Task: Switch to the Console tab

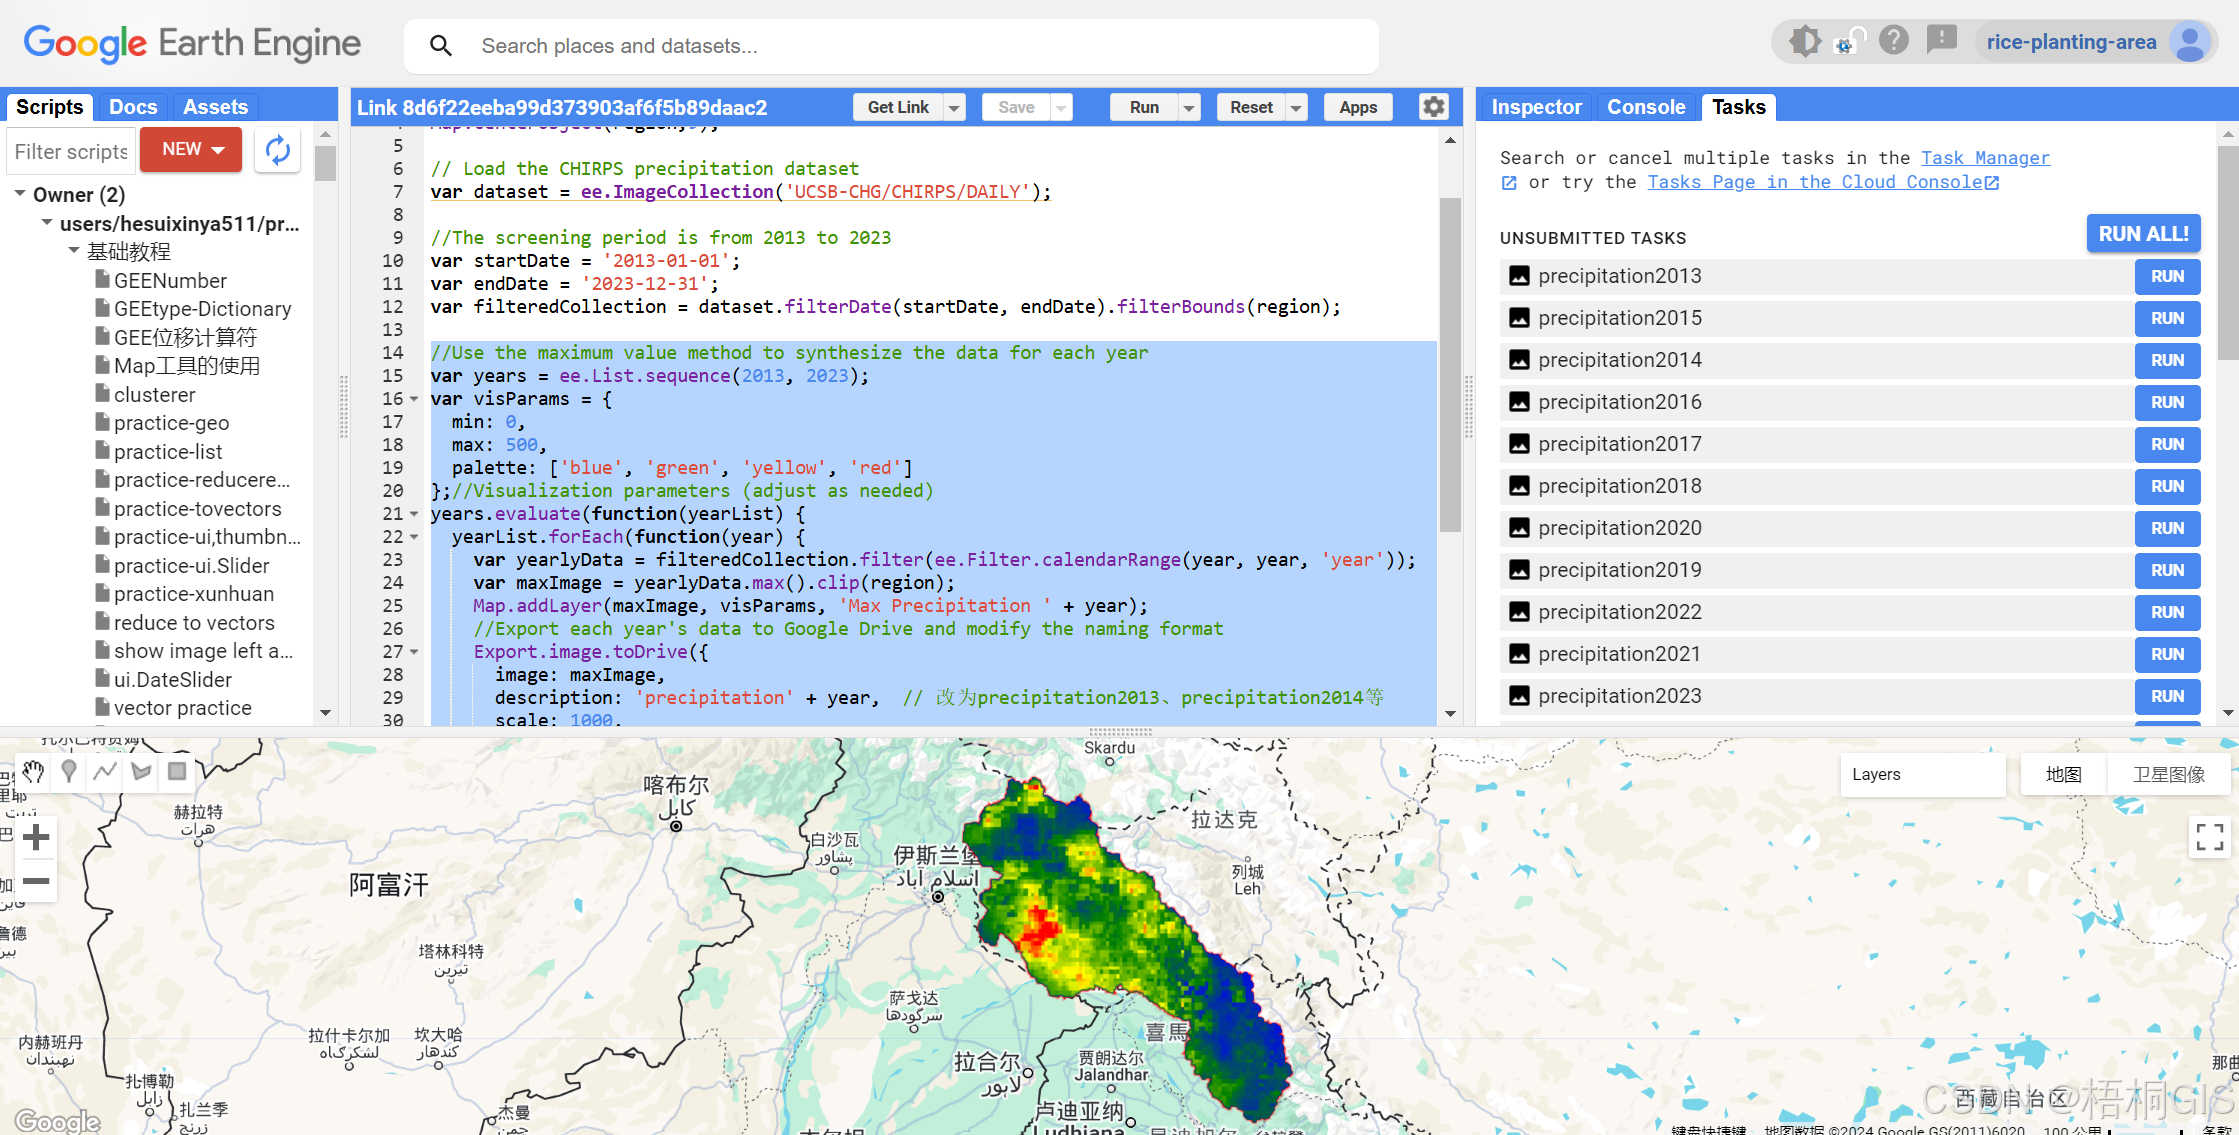Action: [1645, 107]
